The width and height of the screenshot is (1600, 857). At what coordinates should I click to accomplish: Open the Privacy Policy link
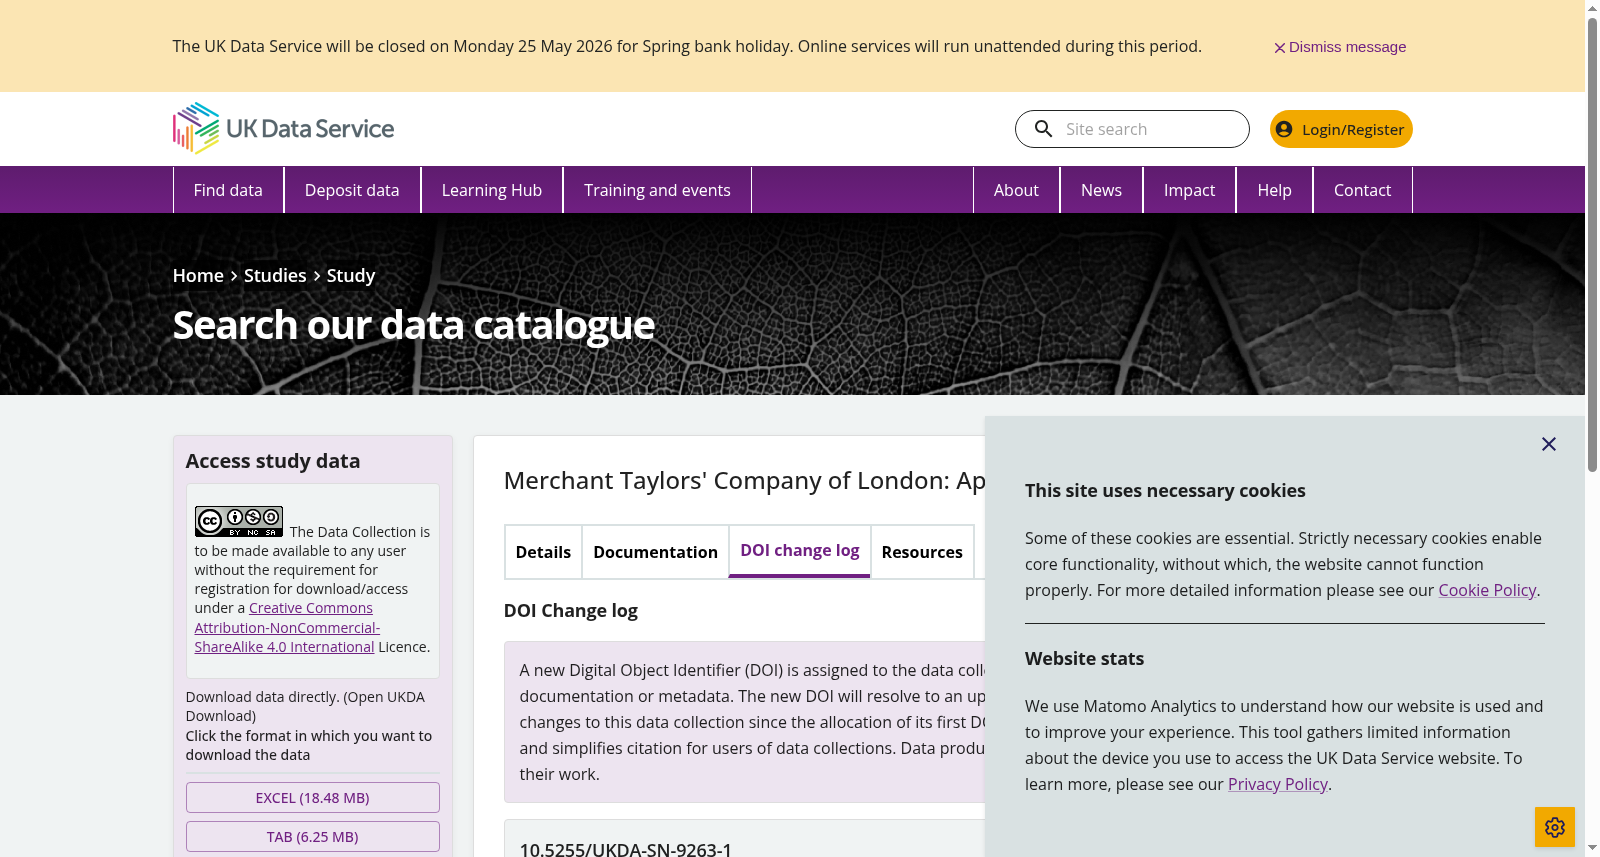coord(1277,784)
